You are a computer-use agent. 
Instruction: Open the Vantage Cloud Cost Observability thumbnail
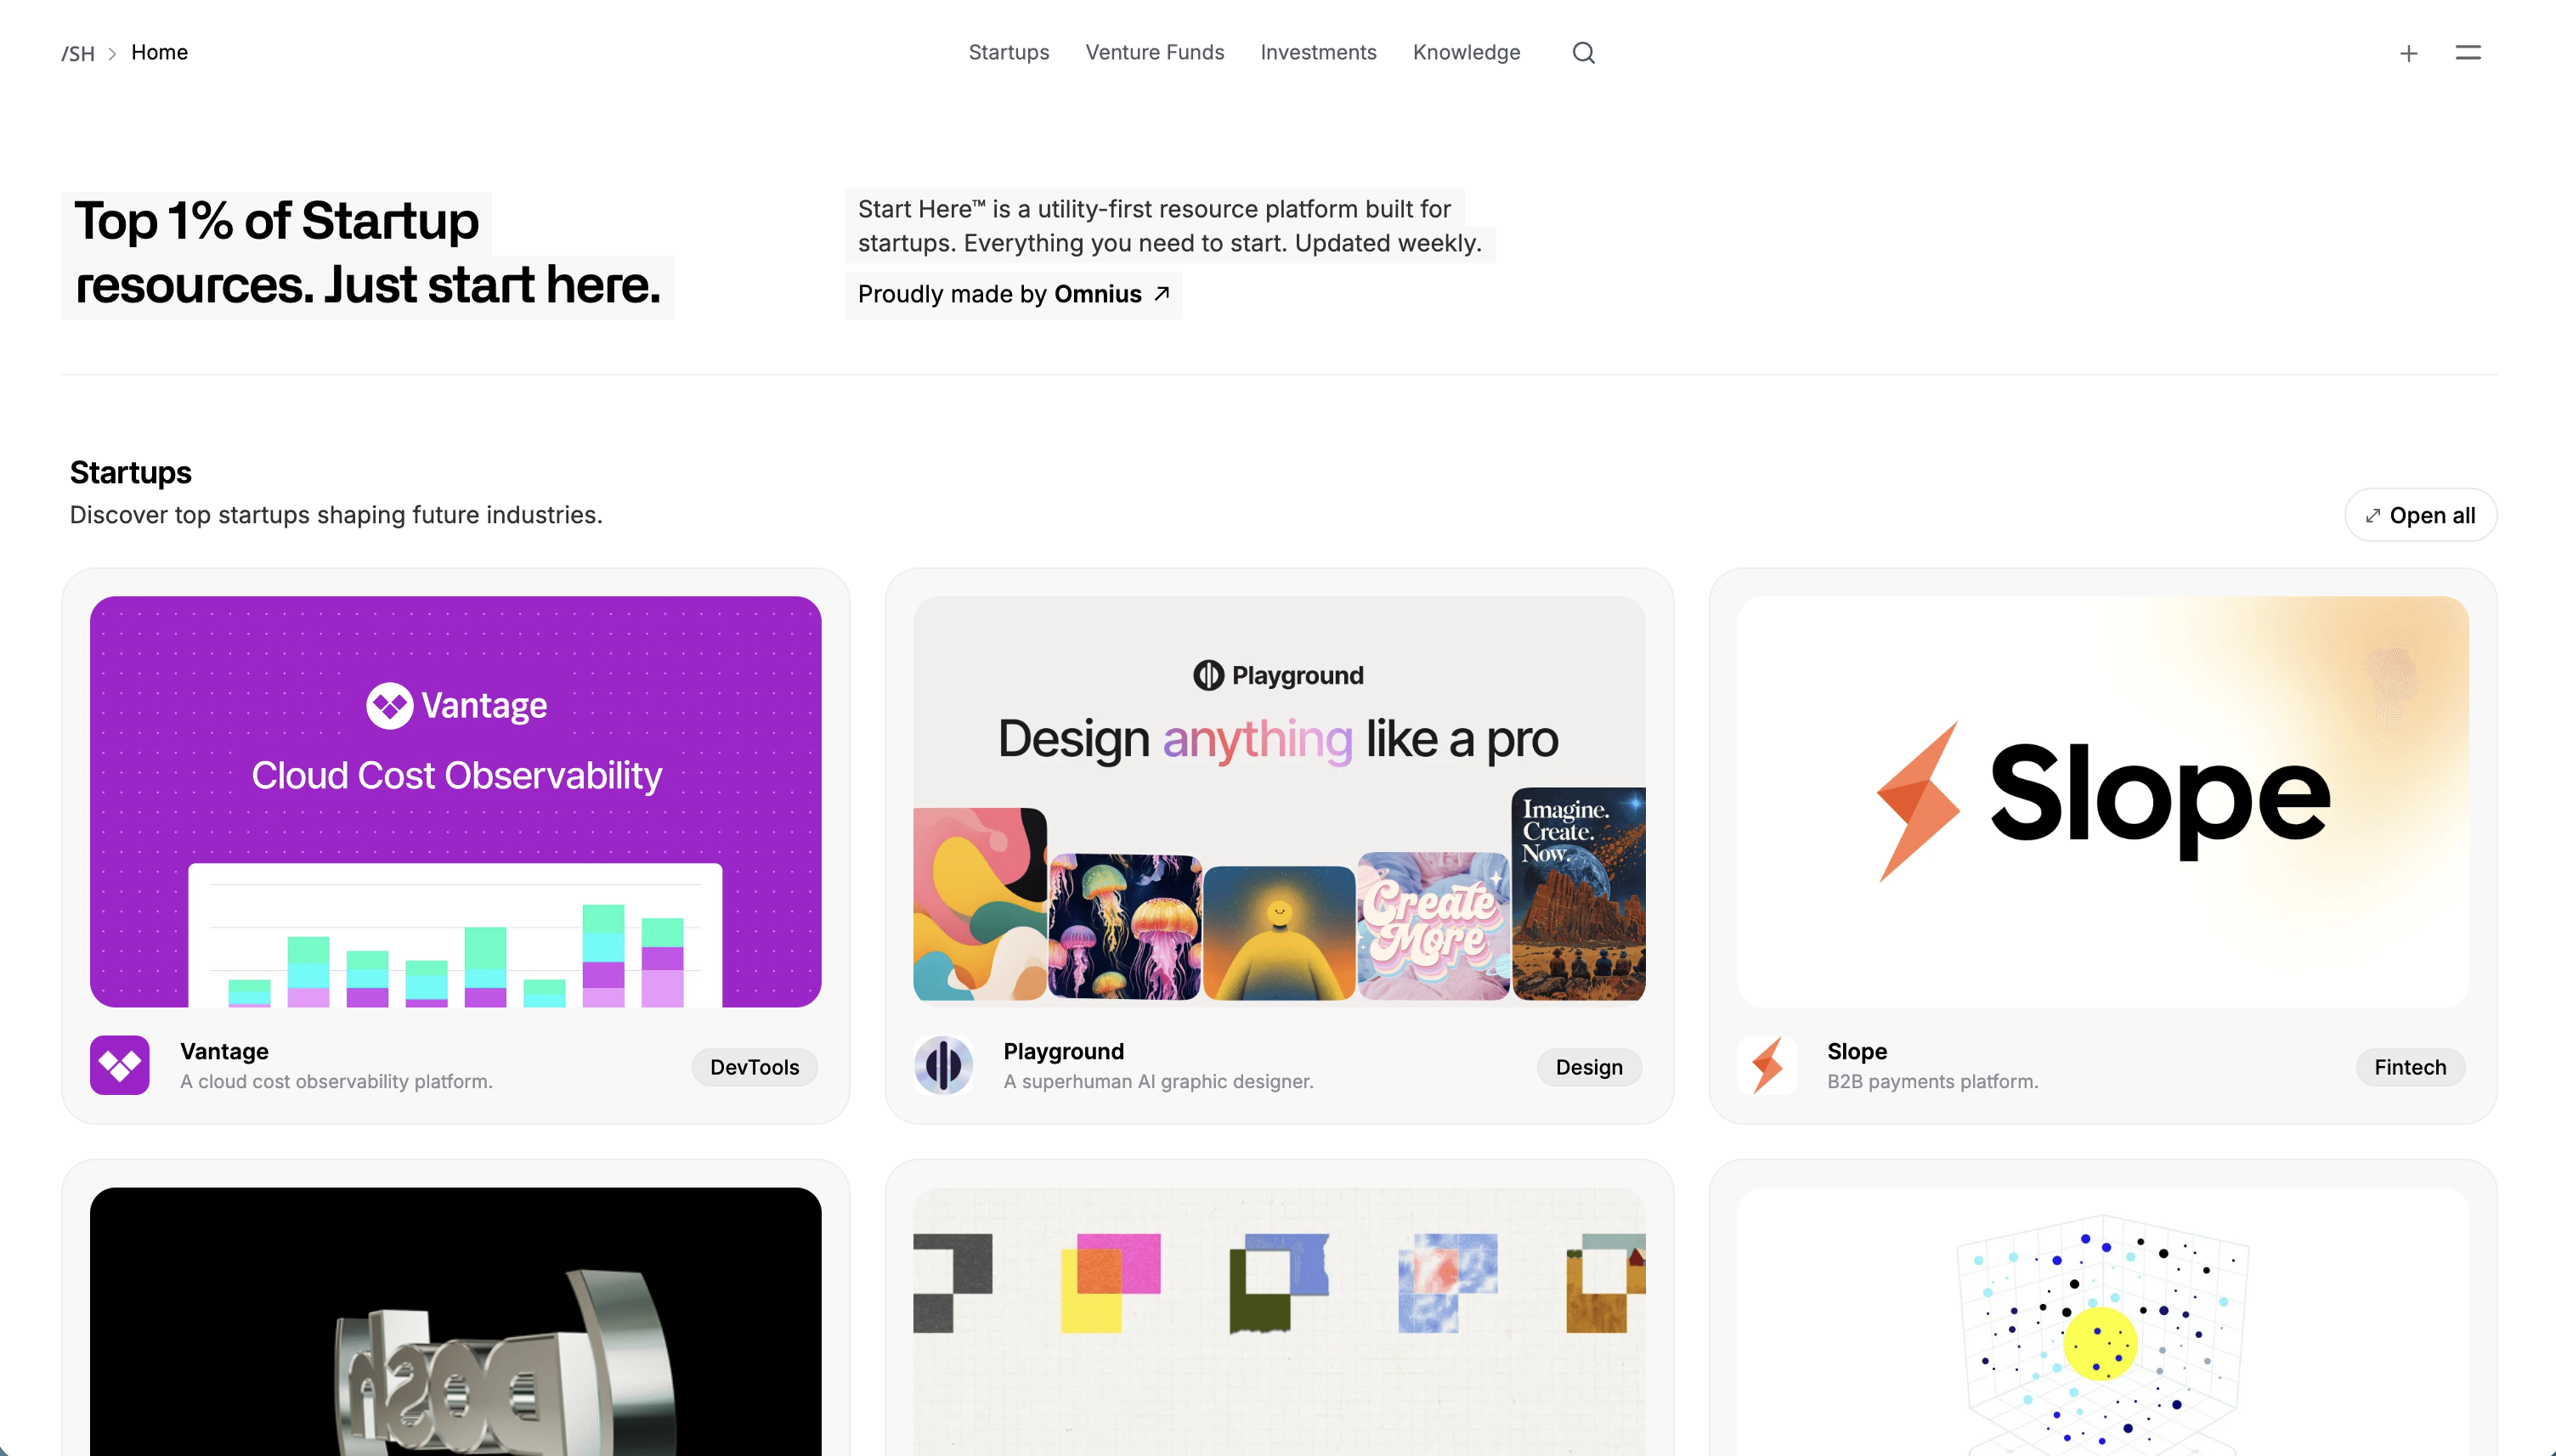pos(456,802)
